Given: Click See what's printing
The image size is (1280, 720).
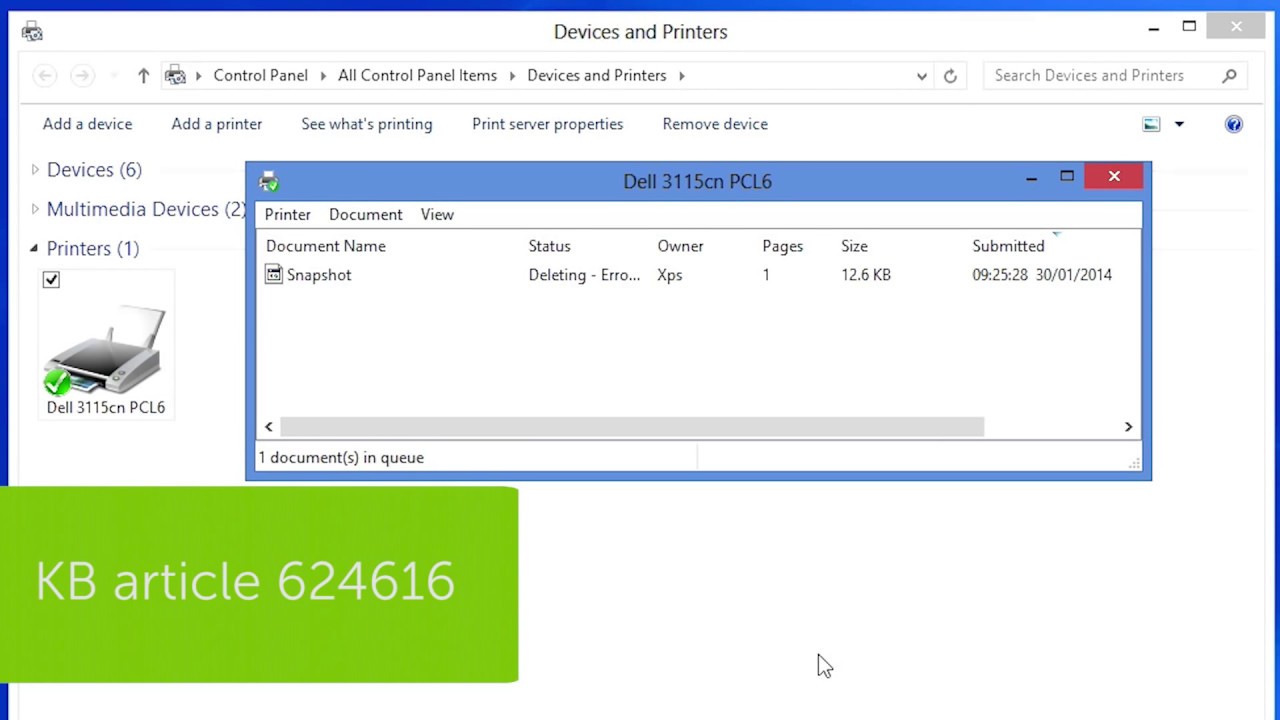Looking at the screenshot, I should click(x=367, y=124).
